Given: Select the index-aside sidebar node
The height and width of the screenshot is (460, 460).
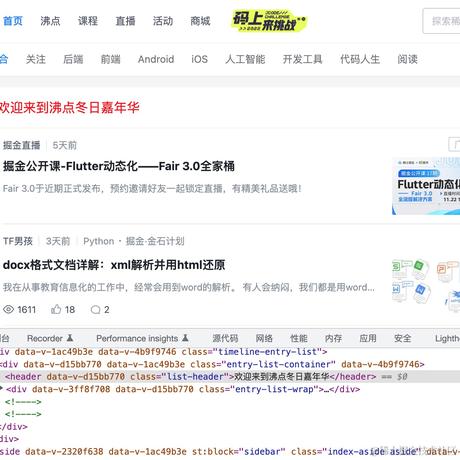Looking at the screenshot, I should [230, 452].
